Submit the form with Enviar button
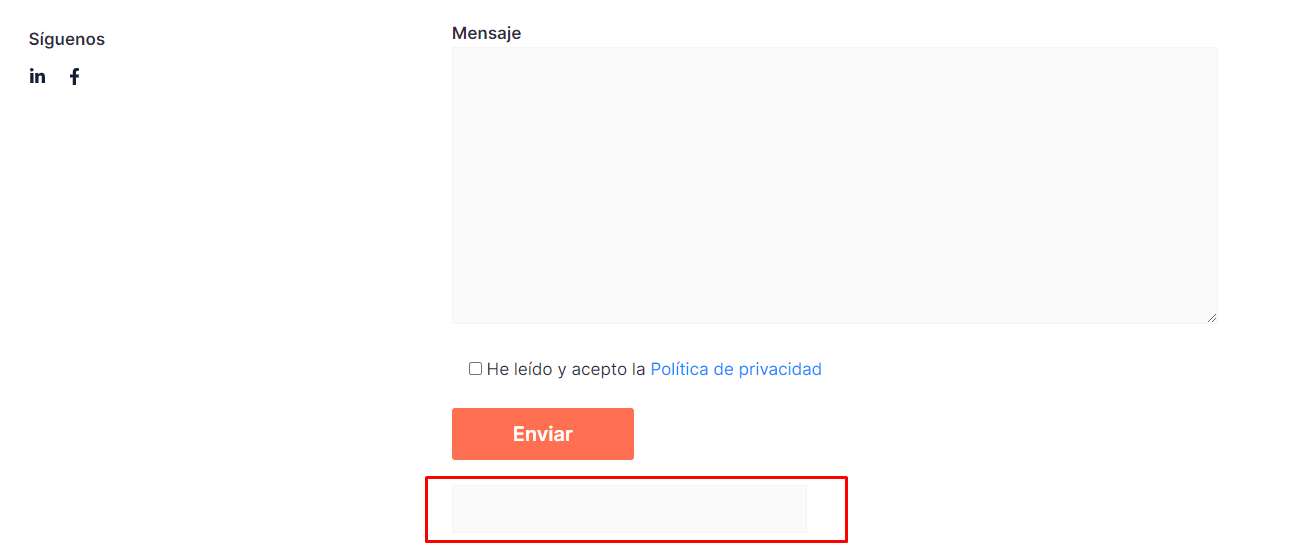The width and height of the screenshot is (1311, 549). point(543,434)
